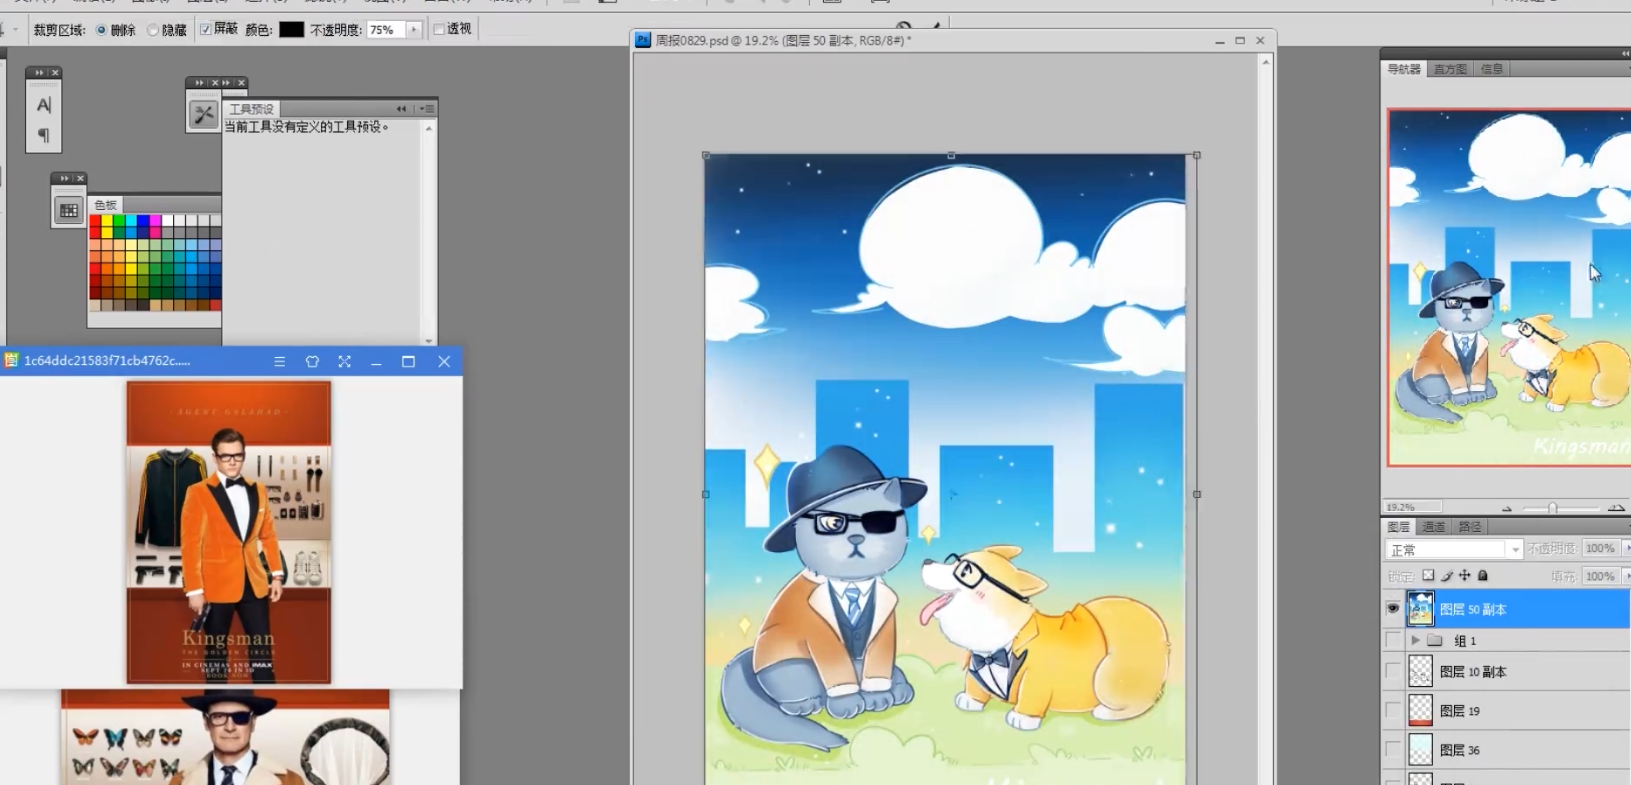
Task: Switch to the 通道 tab
Action: click(1434, 527)
